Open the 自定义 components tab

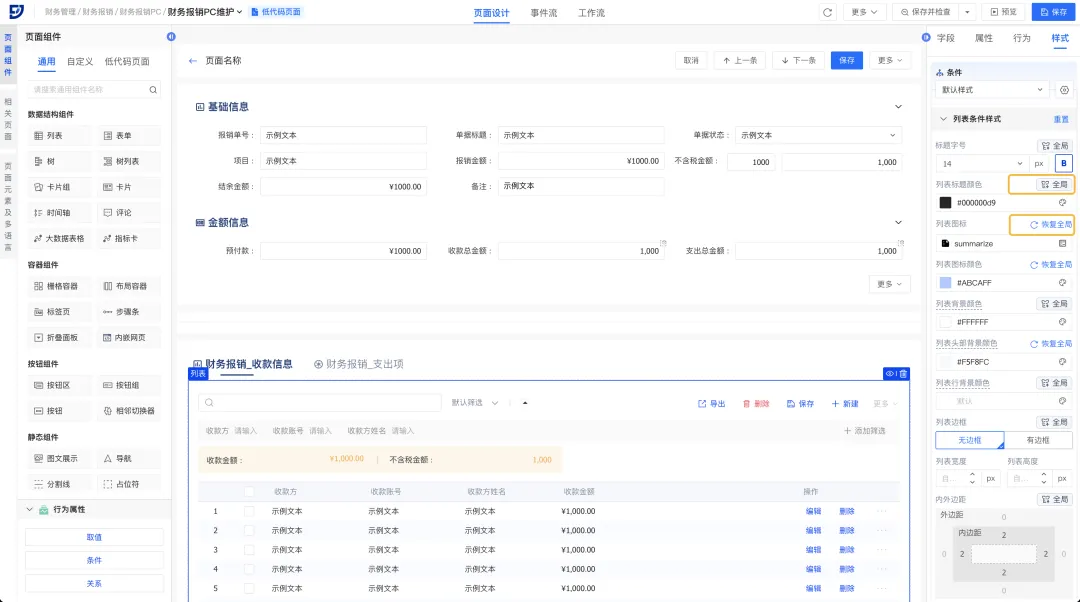point(80,61)
